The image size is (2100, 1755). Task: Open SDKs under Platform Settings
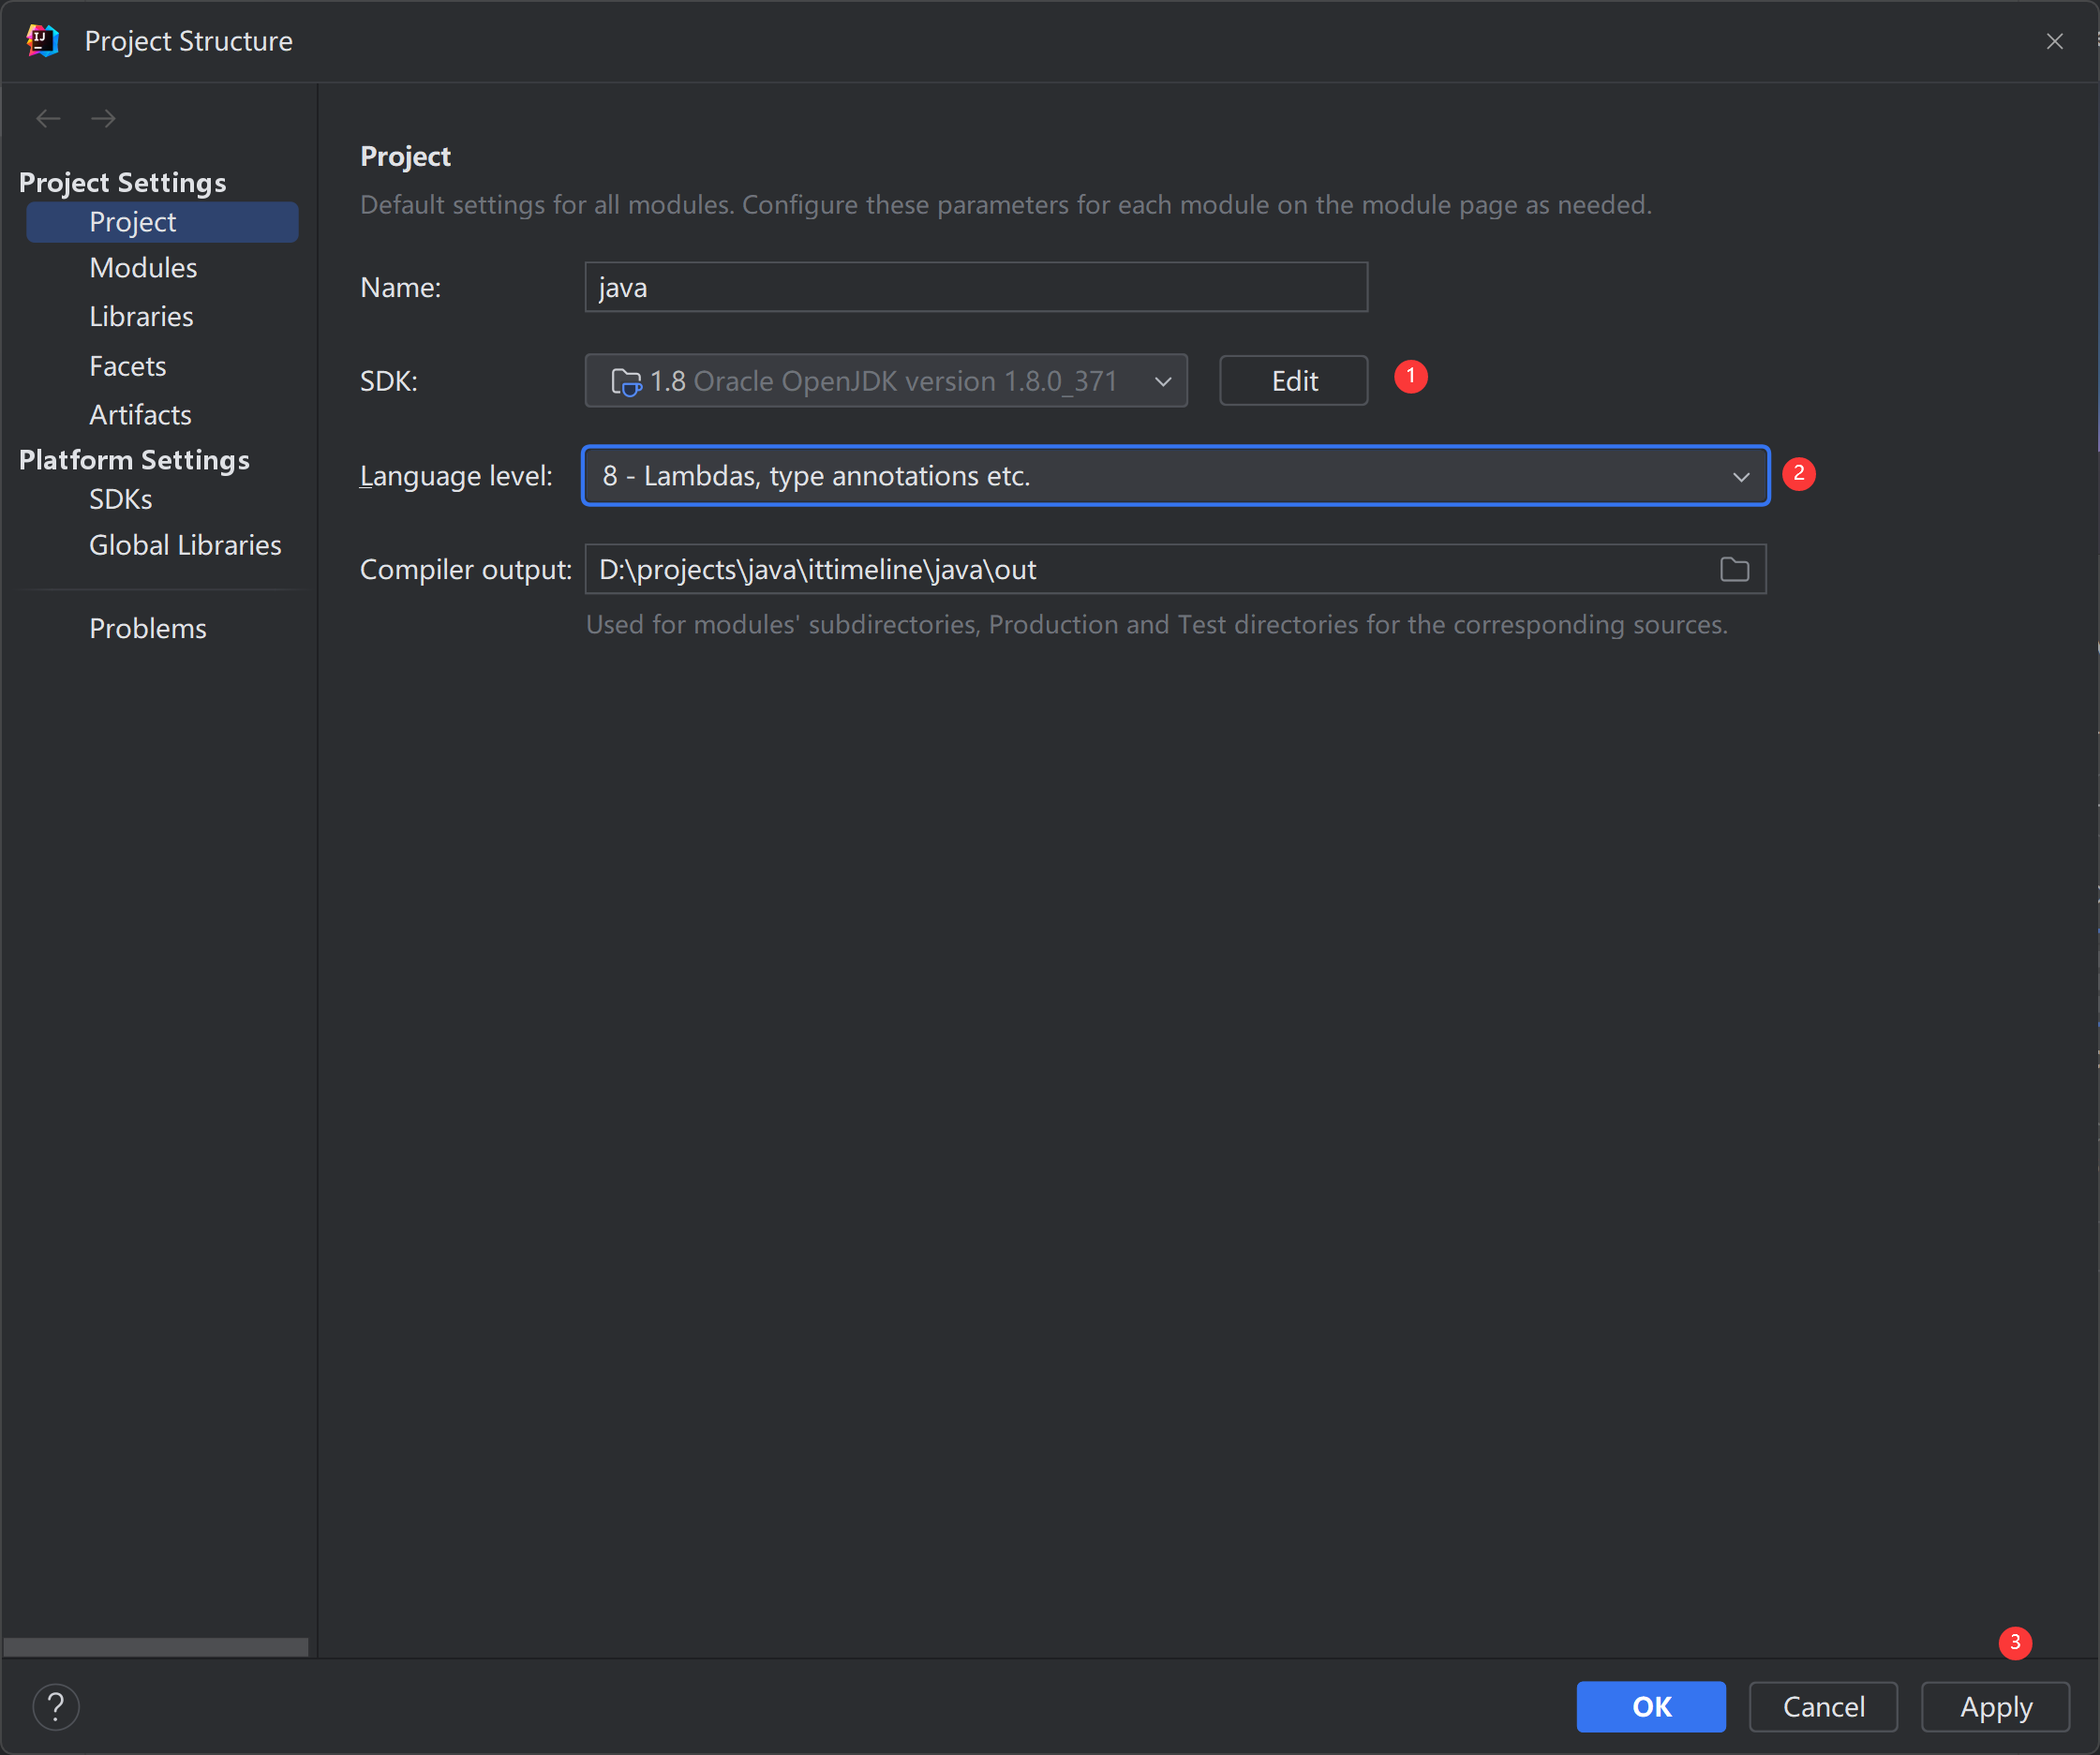tap(120, 499)
